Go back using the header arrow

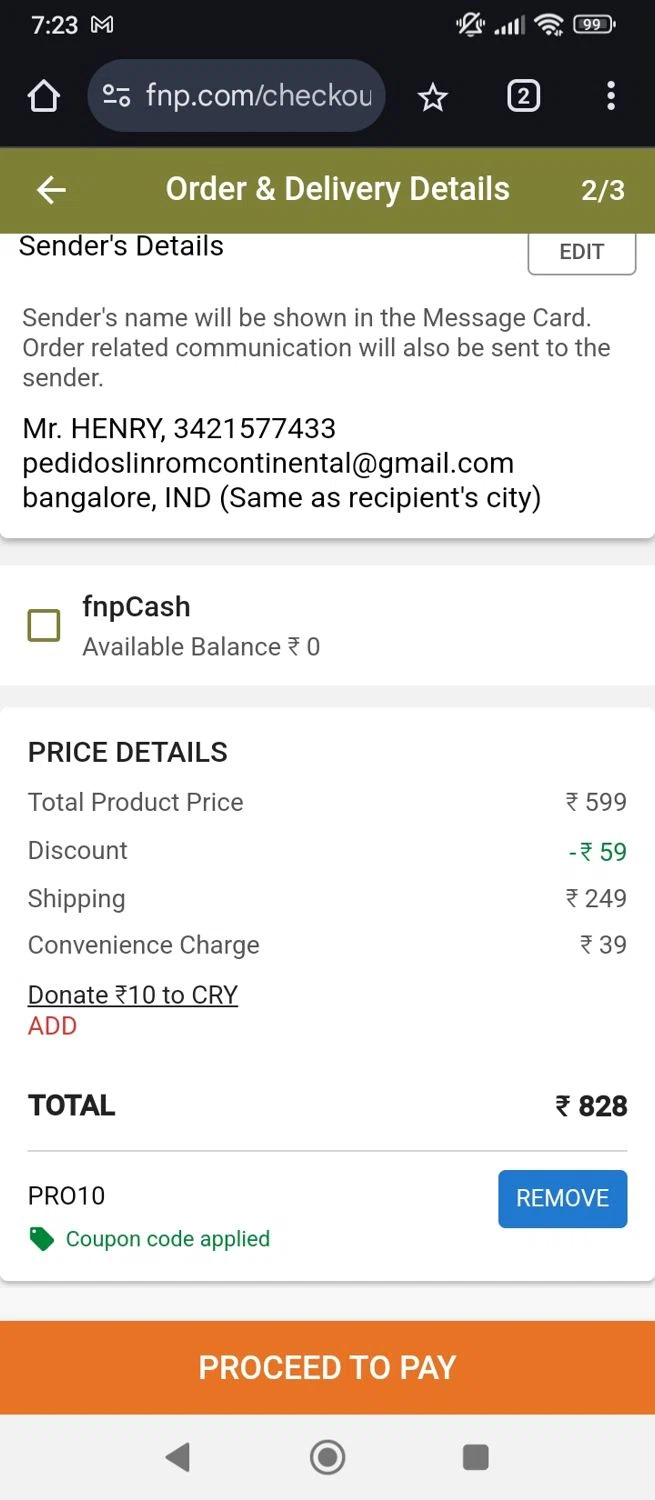coord(51,190)
